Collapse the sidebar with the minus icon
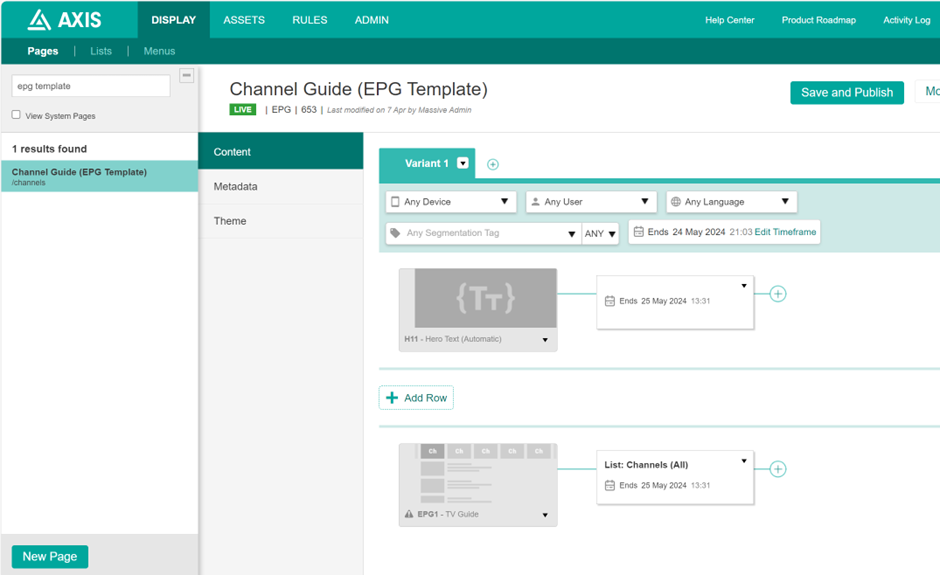This screenshot has width=940, height=575. [x=186, y=76]
